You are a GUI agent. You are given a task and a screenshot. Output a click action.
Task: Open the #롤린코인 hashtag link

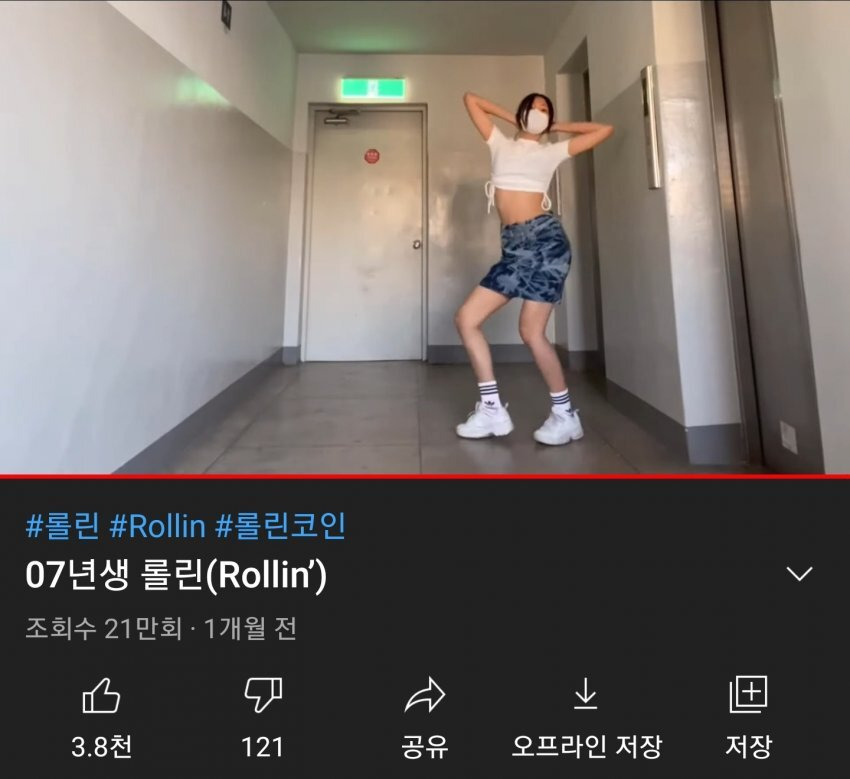pos(280,526)
